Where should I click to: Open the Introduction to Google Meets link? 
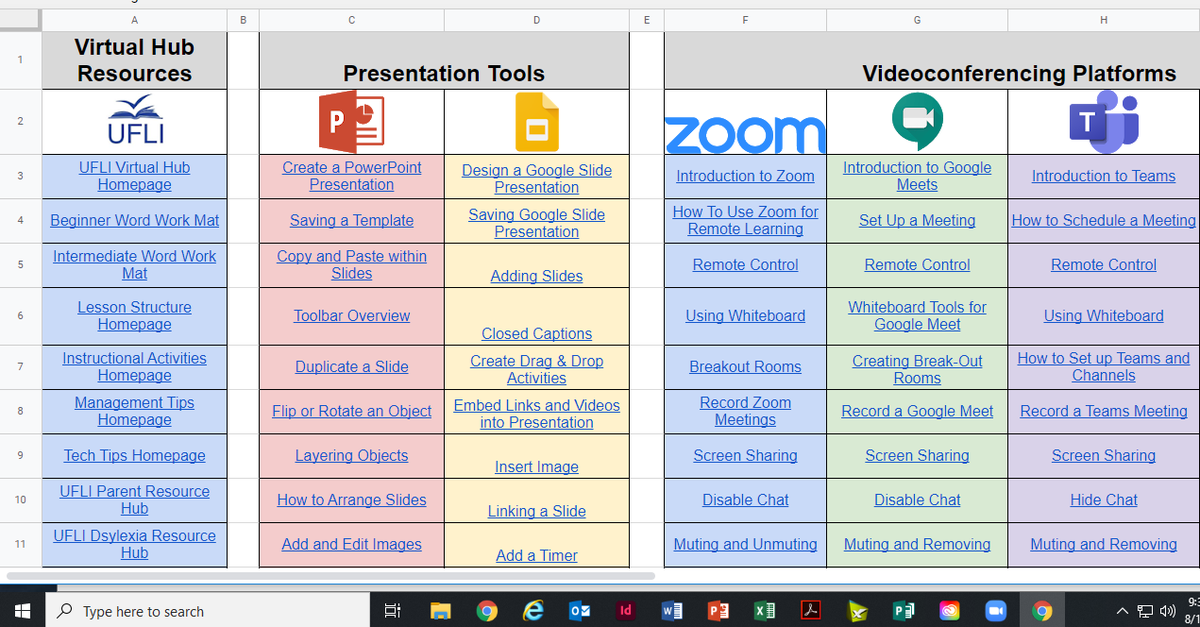[x=917, y=176]
